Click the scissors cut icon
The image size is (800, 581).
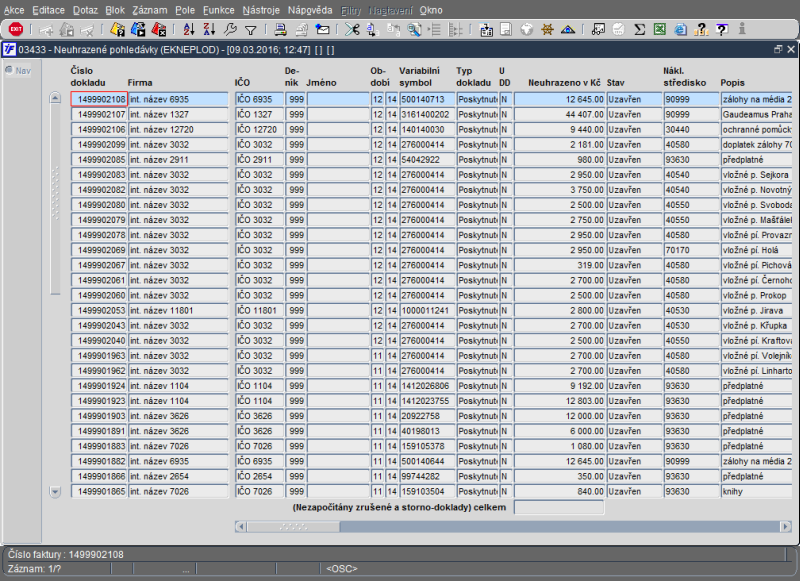(x=352, y=29)
